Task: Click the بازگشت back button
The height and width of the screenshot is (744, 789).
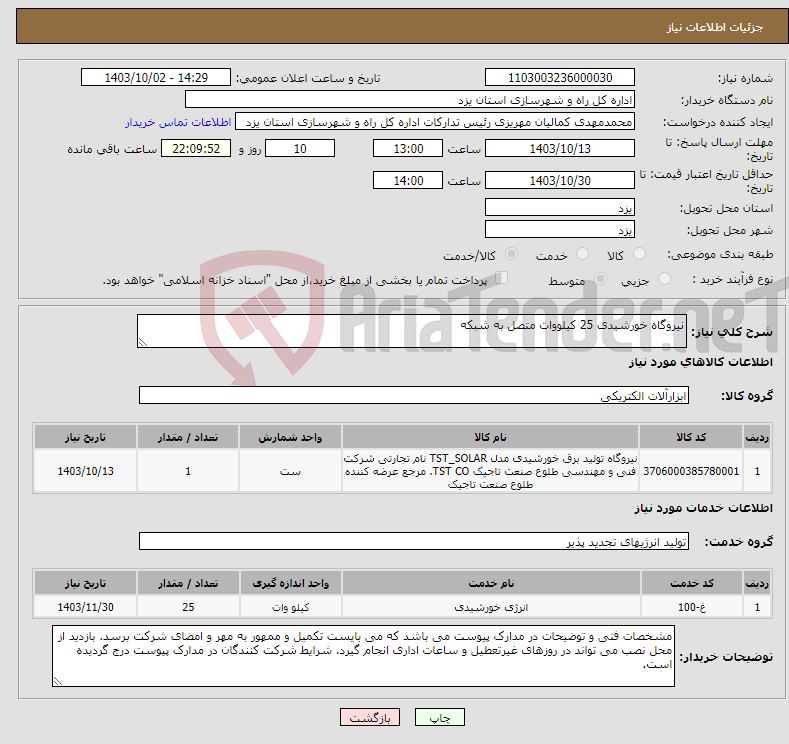Action: [x=370, y=717]
